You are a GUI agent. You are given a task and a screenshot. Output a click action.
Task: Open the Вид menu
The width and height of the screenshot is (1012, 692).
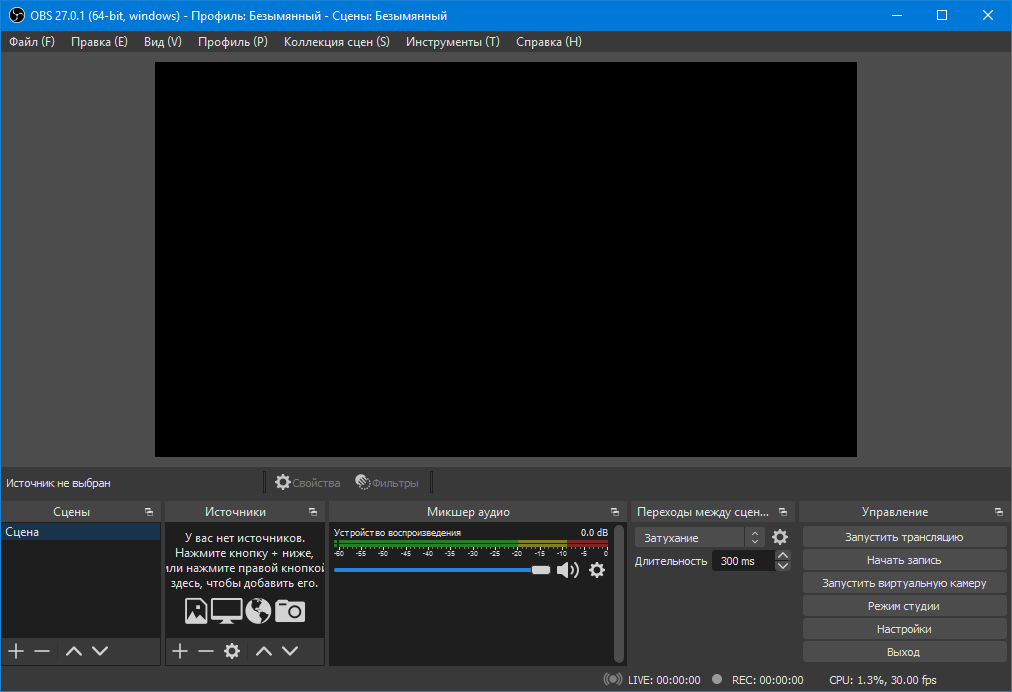pyautogui.click(x=163, y=42)
